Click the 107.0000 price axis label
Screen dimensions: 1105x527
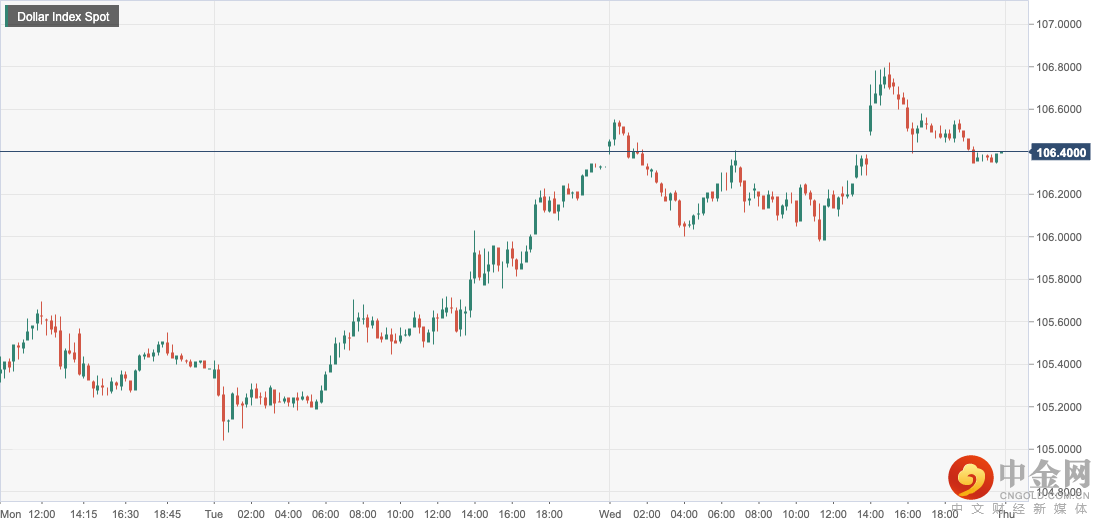tap(1061, 24)
